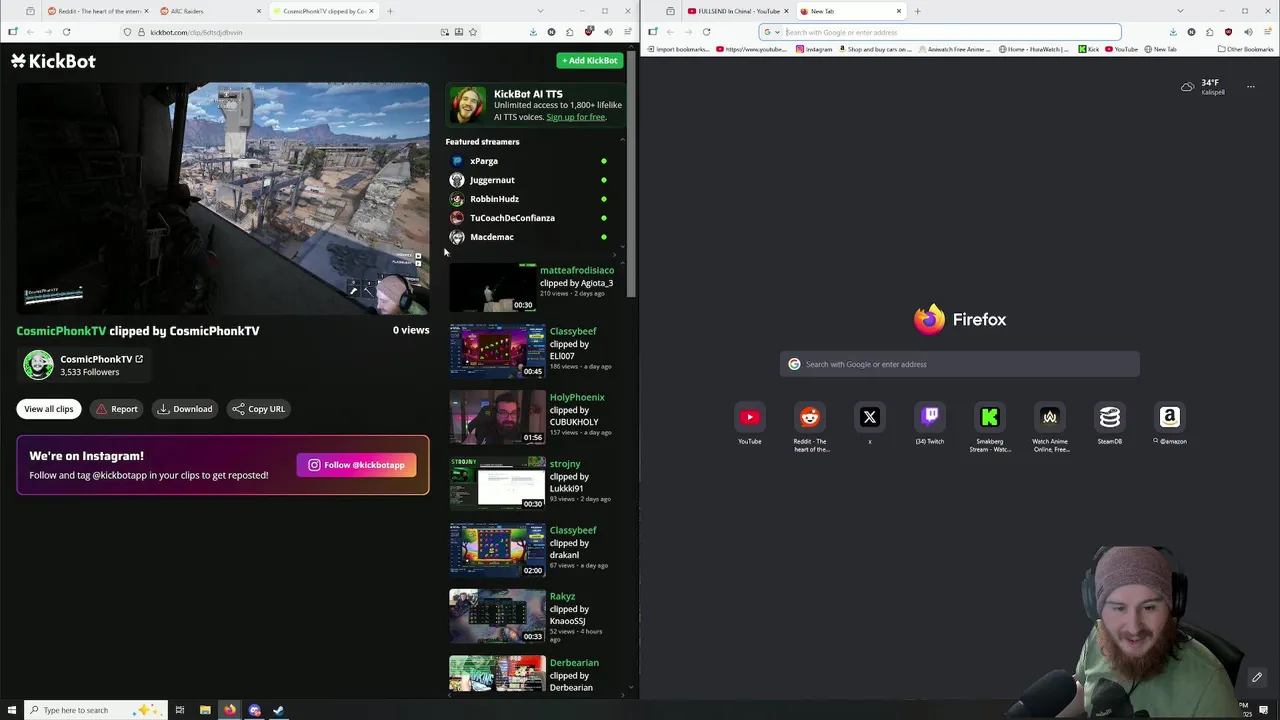
Task: Launch Steam from the taskbar
Action: click(279, 710)
